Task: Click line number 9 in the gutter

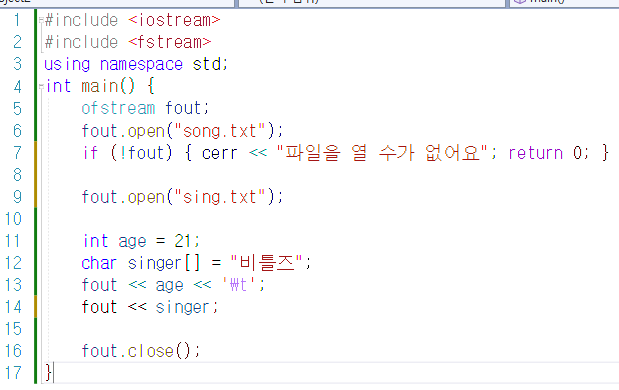Action: [17, 197]
